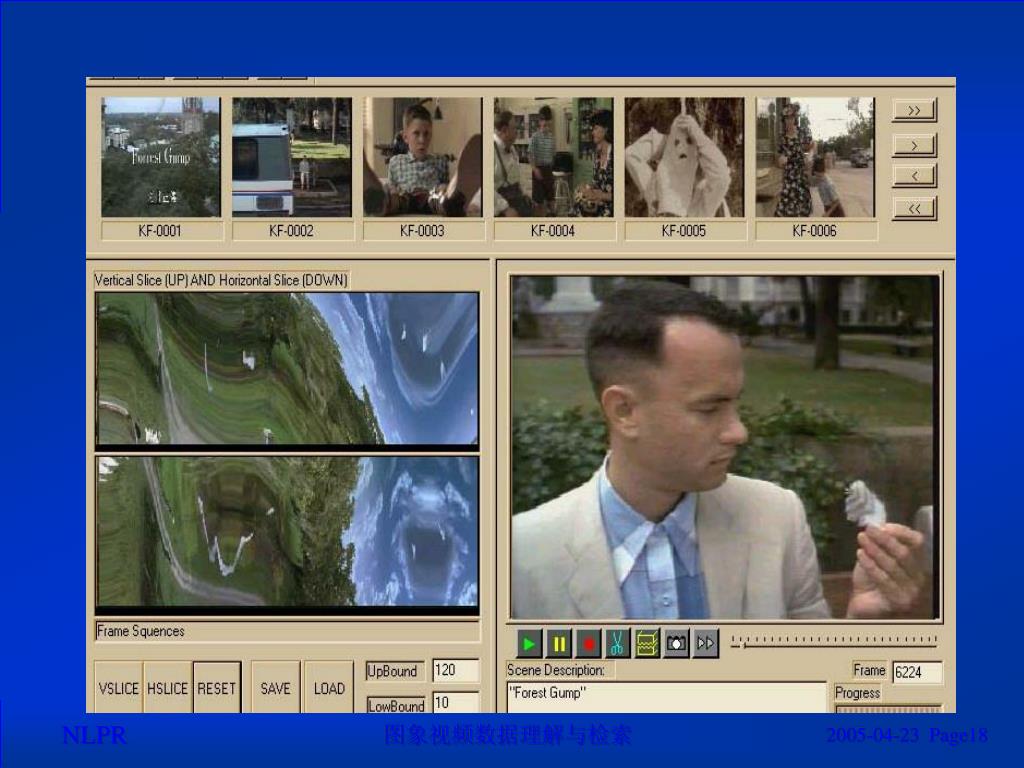
Task: Click the Scene Description label
Action: (556, 670)
